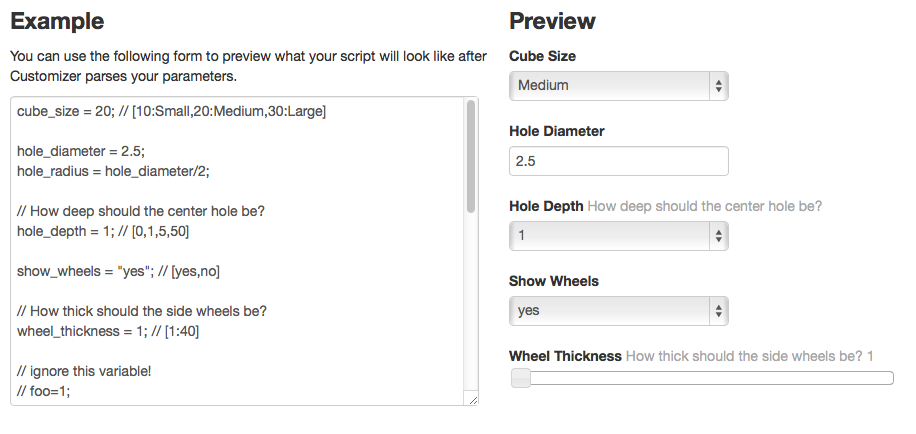The height and width of the screenshot is (434, 916).
Task: Open the Cube Size dropdown
Action: [618, 86]
